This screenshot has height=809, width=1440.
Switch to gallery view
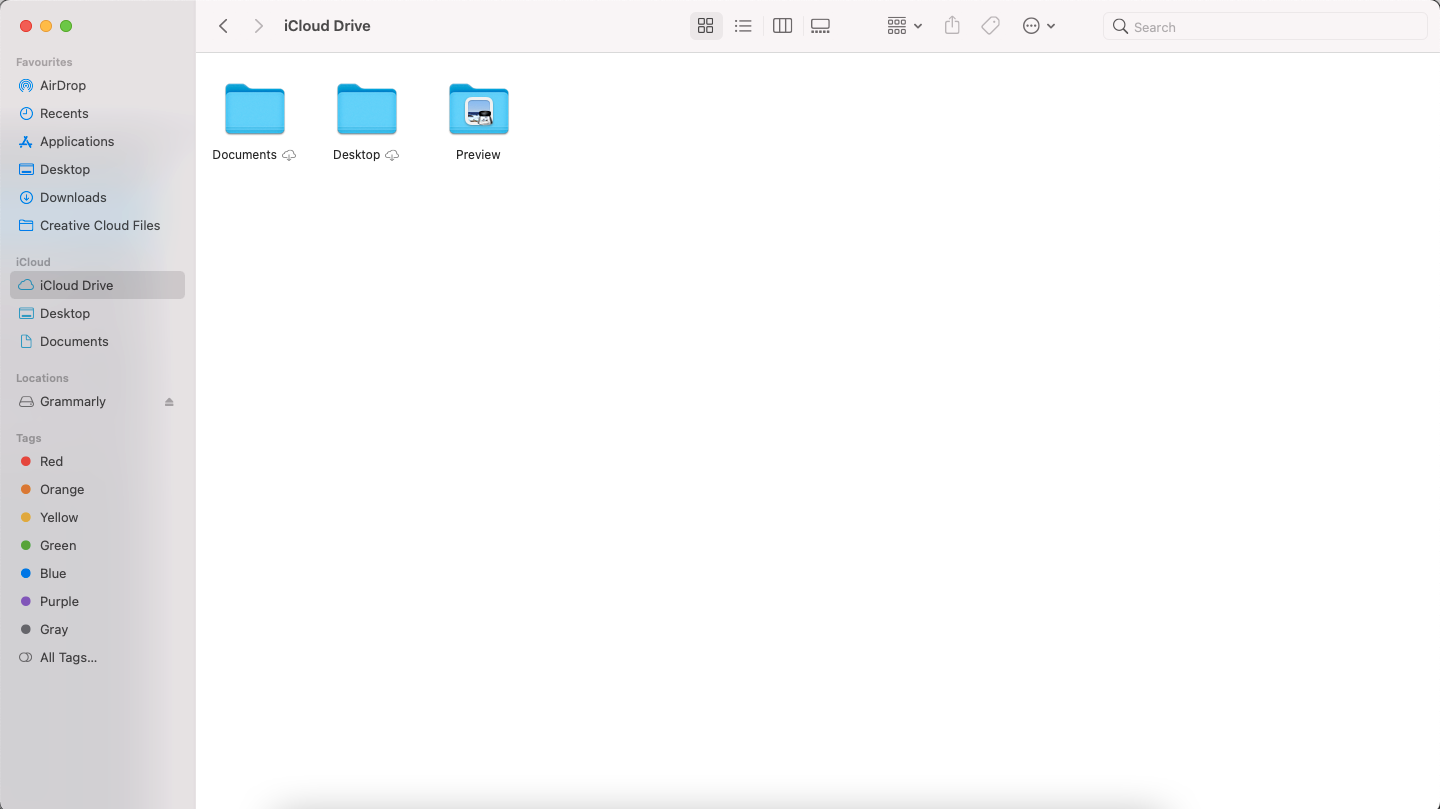(821, 26)
